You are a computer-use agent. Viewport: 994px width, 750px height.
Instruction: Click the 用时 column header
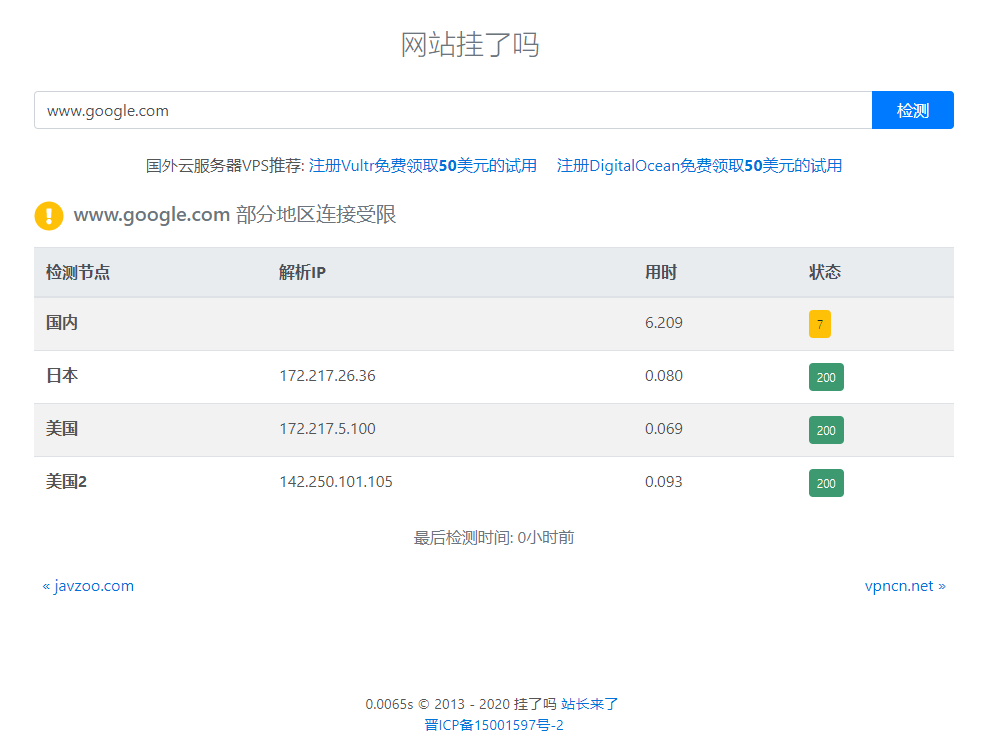point(662,271)
